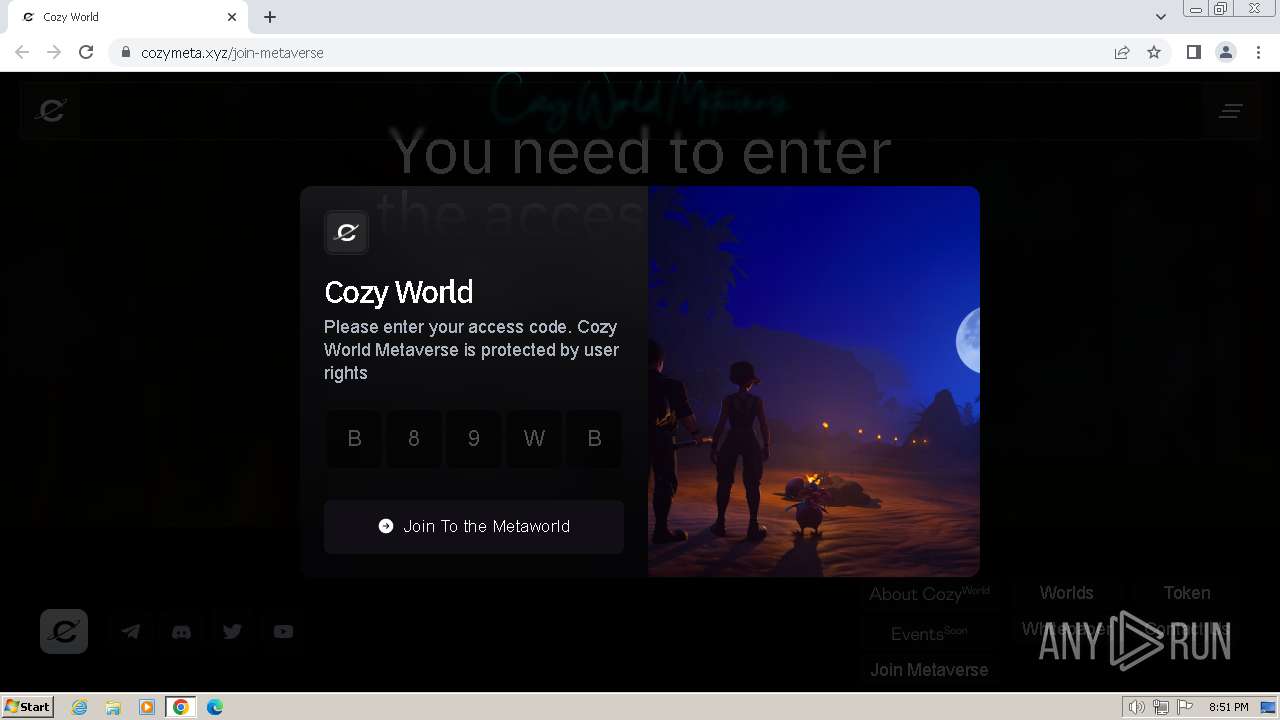Open the YouTube social link
This screenshot has width=1280, height=720.
coord(283,631)
